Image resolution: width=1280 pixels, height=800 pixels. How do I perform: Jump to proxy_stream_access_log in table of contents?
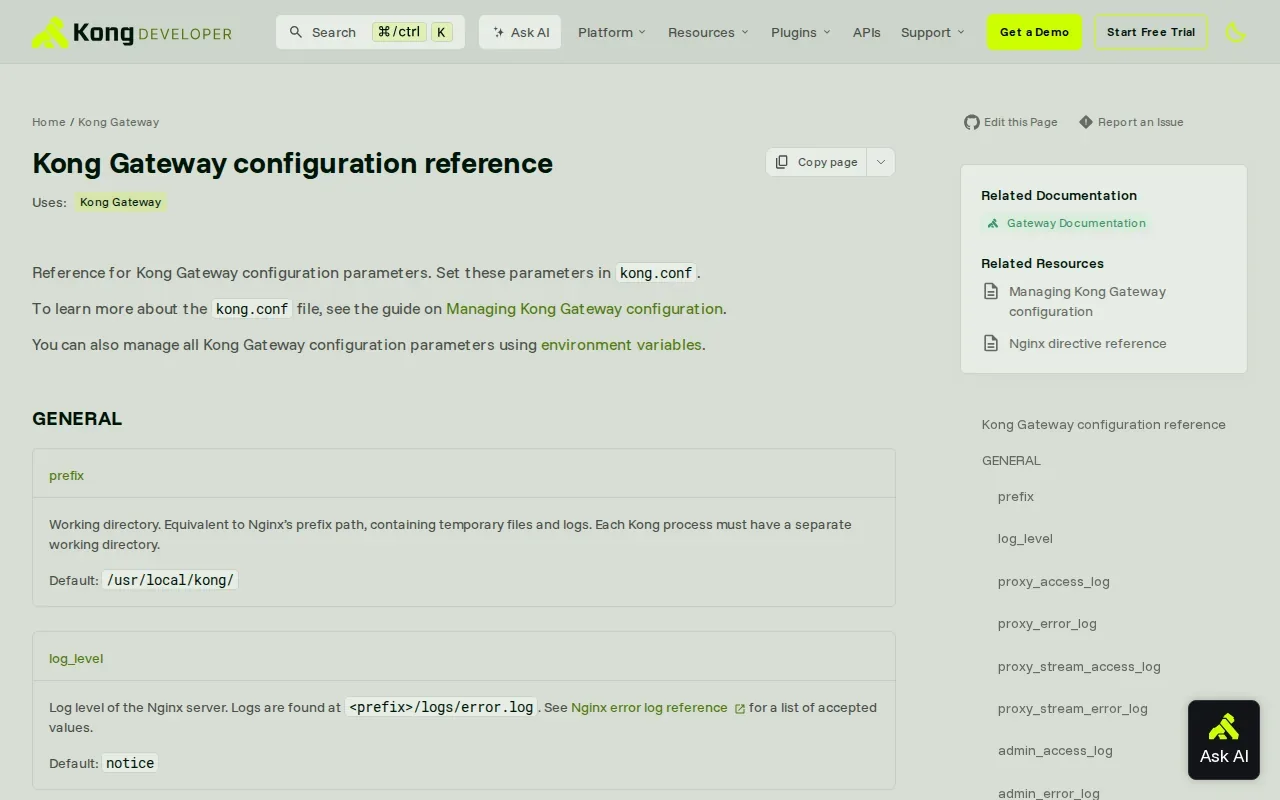tap(1079, 666)
